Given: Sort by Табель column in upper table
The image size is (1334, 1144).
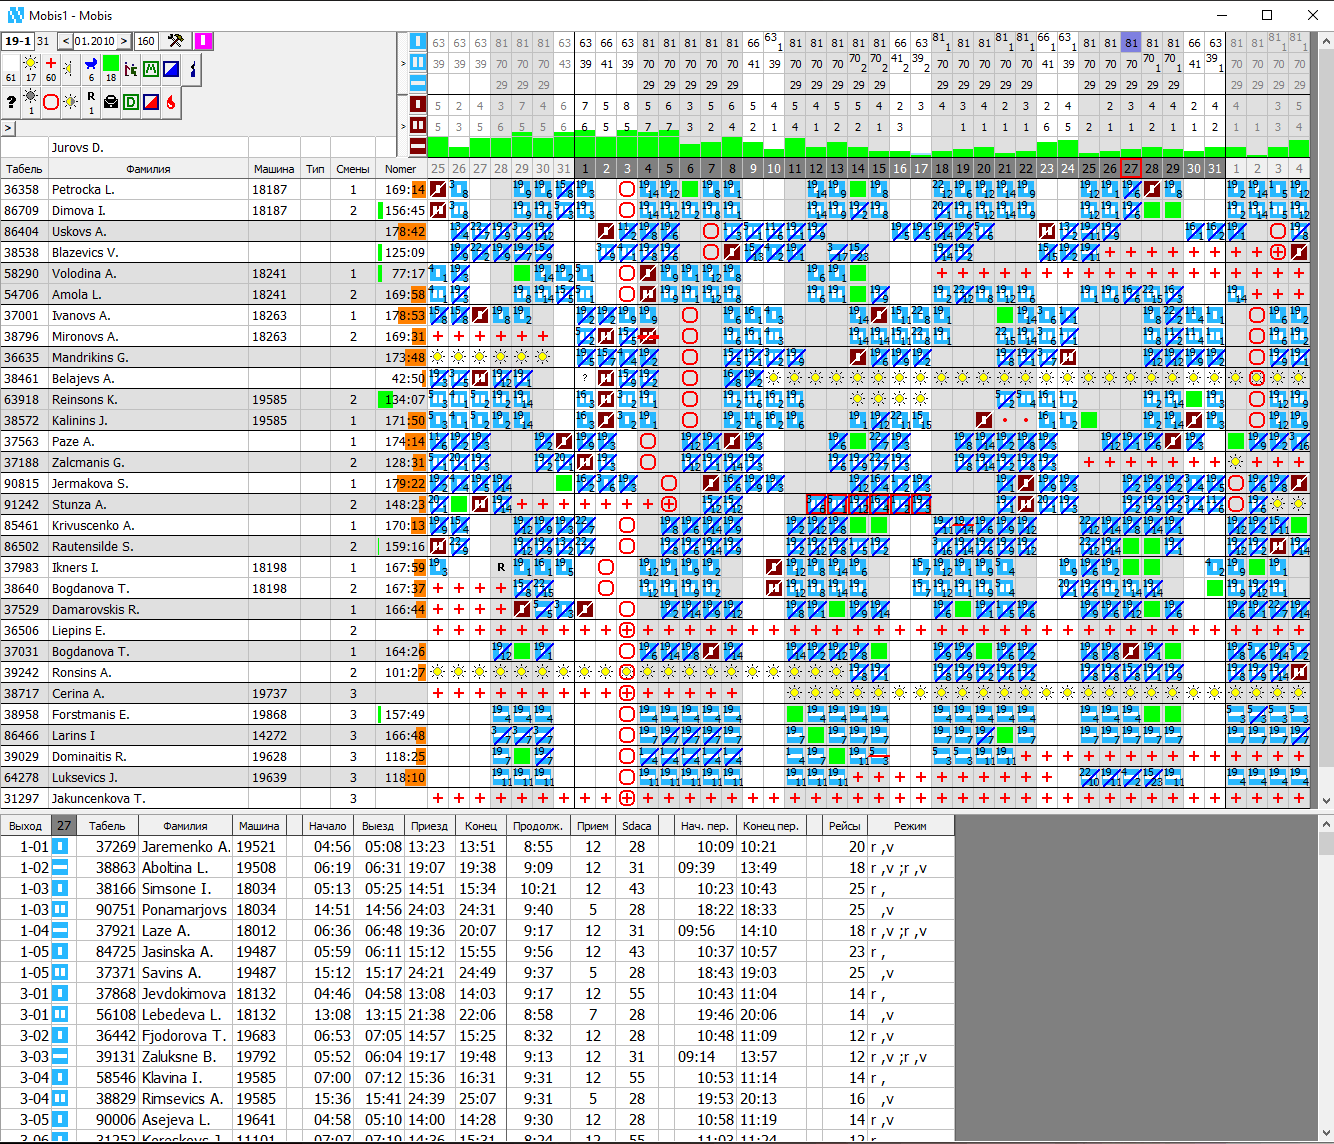Looking at the screenshot, I should [24, 169].
